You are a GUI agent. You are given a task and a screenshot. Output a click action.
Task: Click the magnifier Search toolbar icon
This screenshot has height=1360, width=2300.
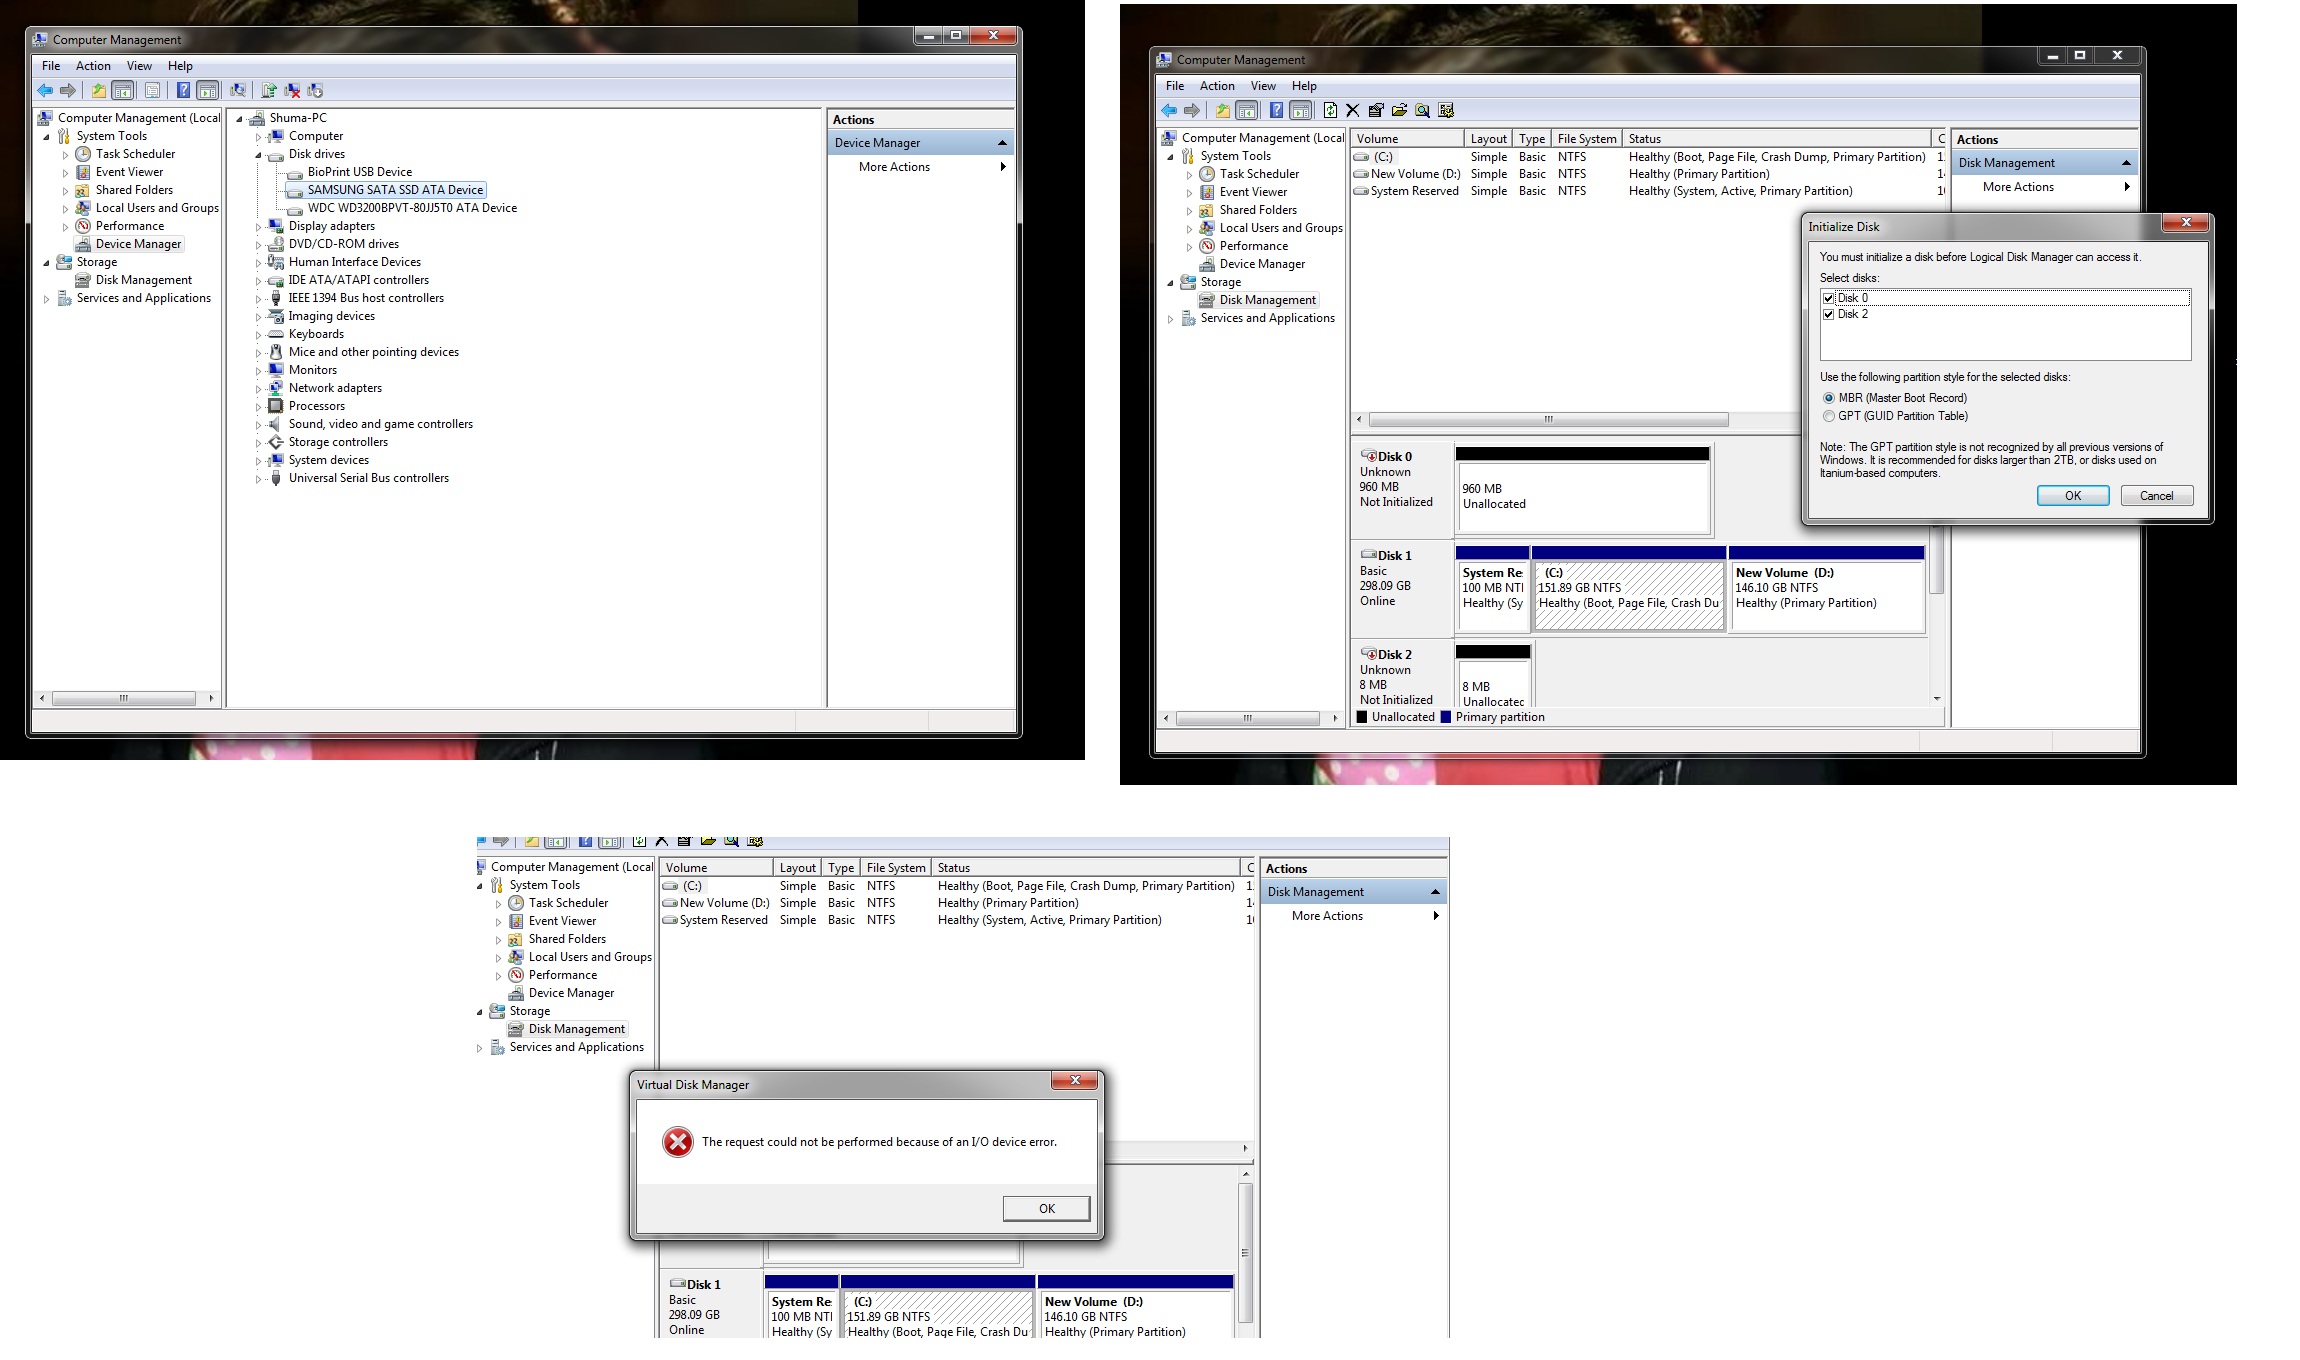click(1422, 111)
